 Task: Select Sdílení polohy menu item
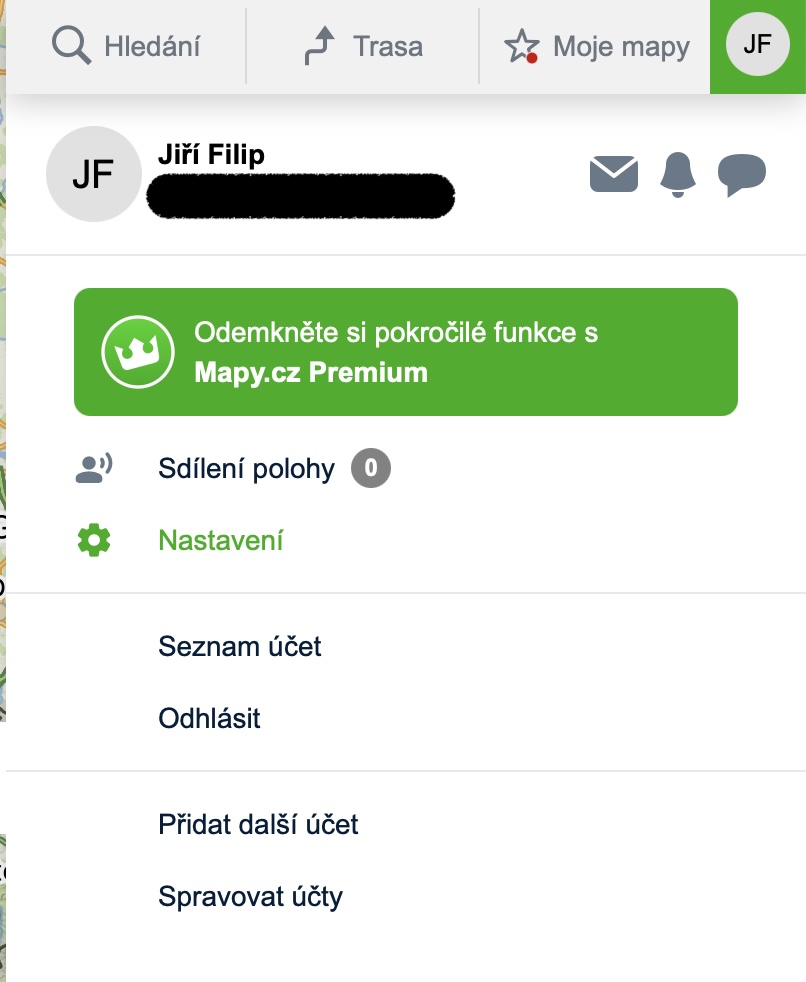[246, 468]
